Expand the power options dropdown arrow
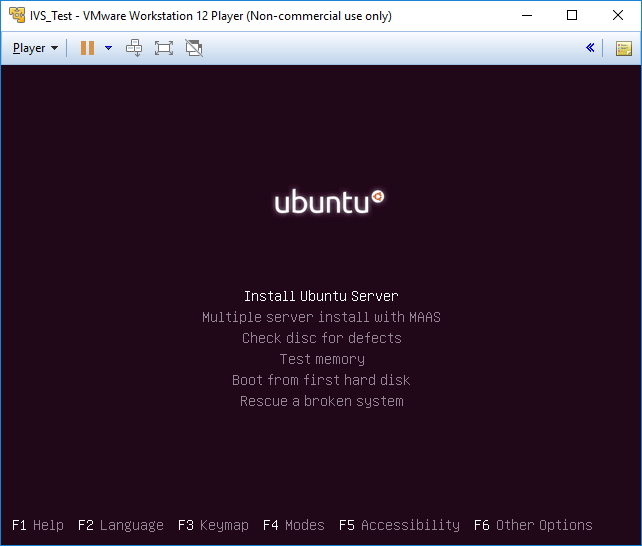 [x=109, y=48]
